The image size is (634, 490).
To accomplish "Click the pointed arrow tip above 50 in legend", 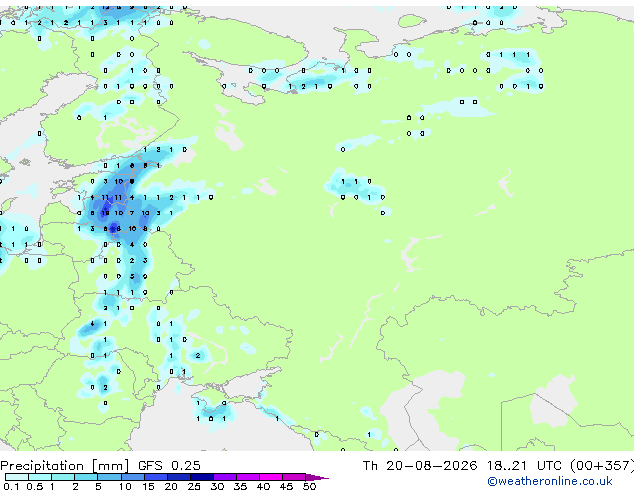I will coord(317,477).
